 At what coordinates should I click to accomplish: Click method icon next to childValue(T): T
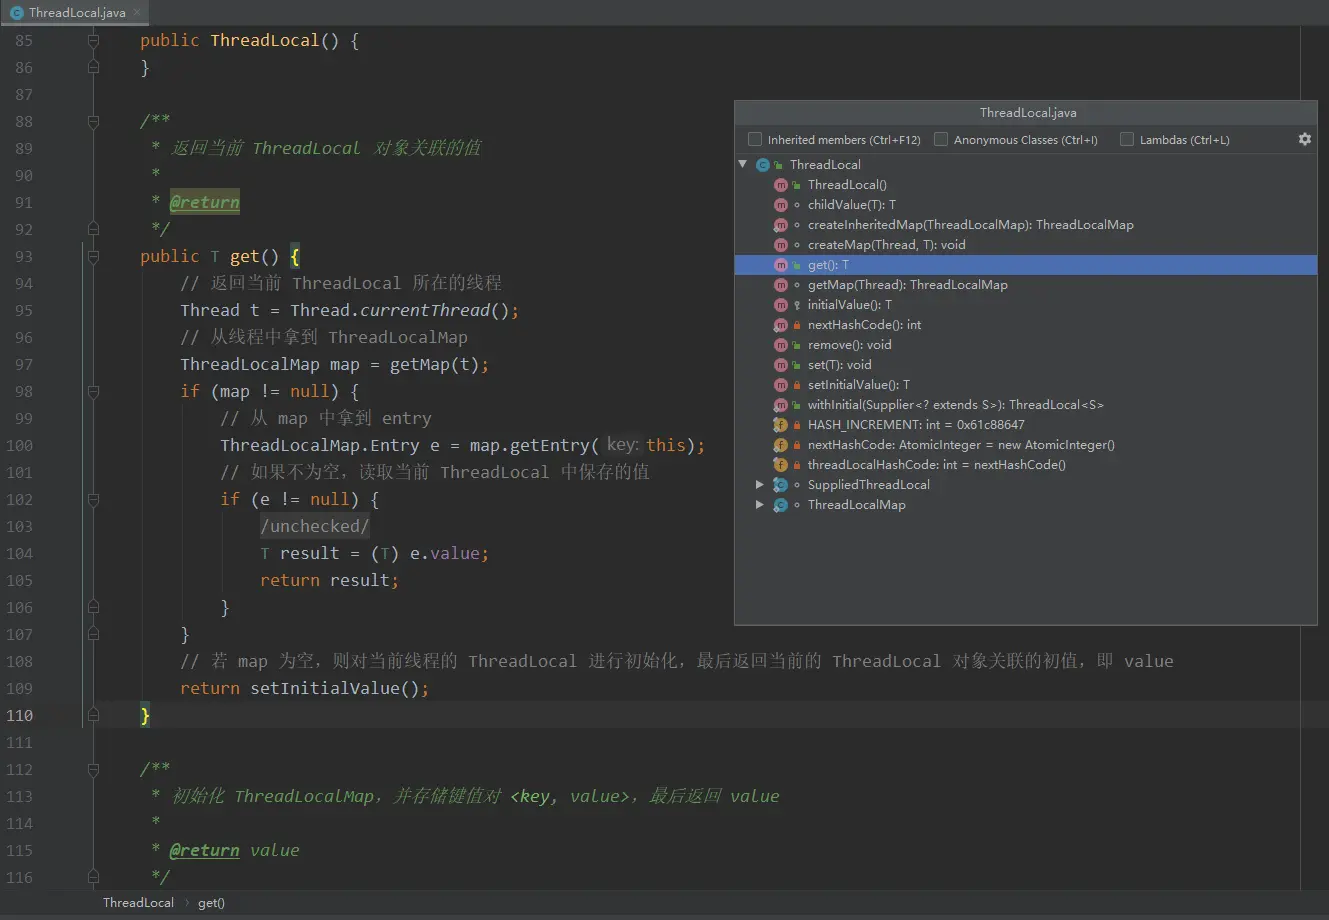click(781, 205)
